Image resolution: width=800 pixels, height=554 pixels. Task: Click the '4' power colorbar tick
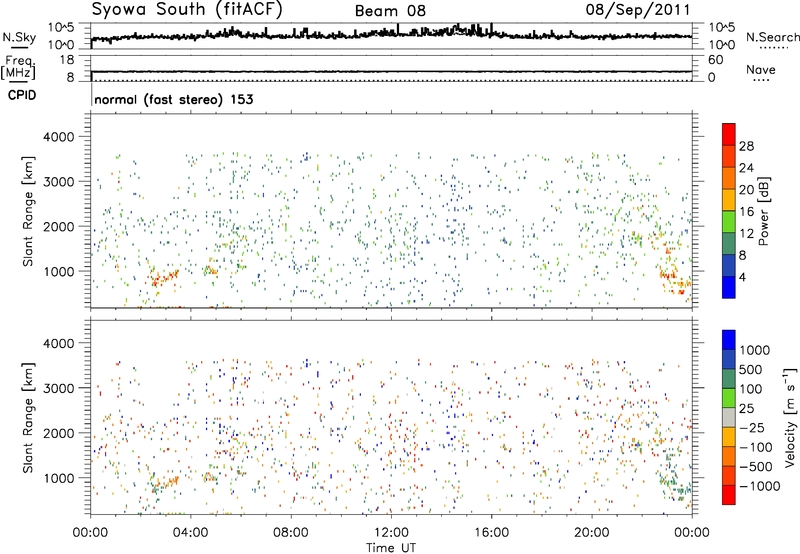(x=742, y=277)
